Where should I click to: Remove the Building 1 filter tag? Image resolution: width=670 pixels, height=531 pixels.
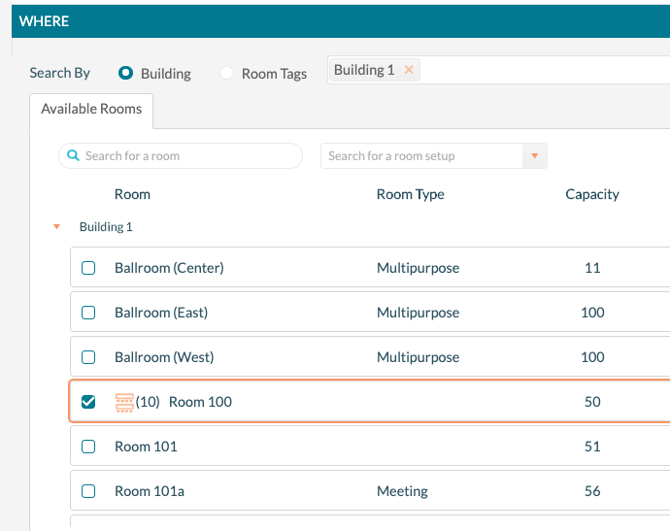tap(409, 70)
